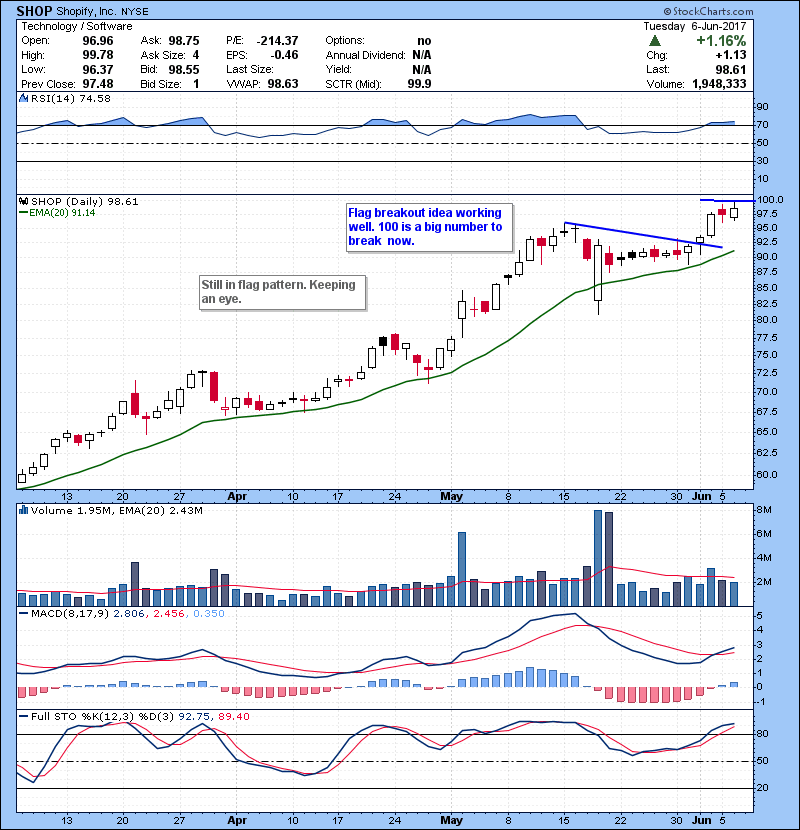The image size is (800, 830).
Task: Click the SHOP ticker symbol header
Action: [34, 11]
